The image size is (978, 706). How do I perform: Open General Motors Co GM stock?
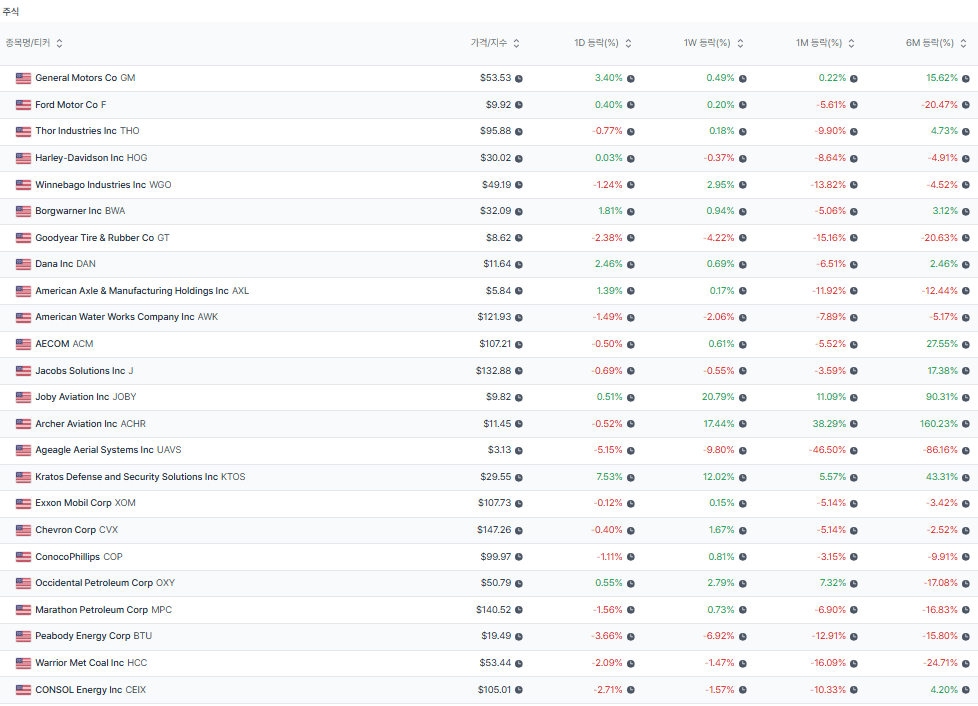(85, 78)
